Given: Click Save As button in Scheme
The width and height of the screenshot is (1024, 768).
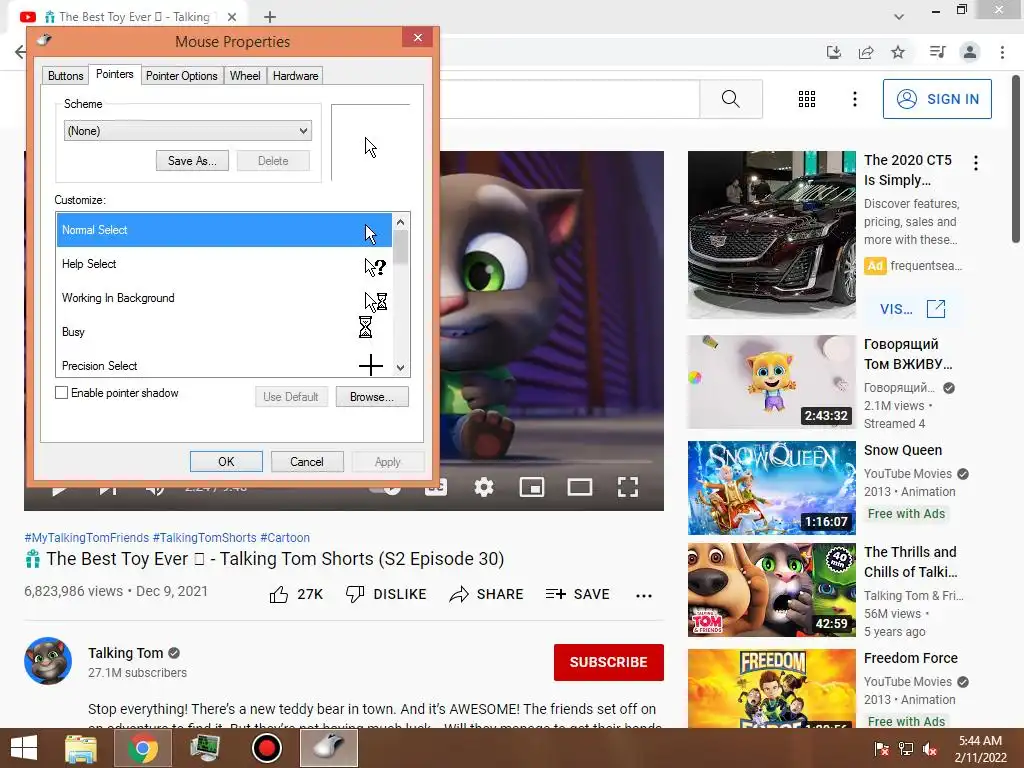Looking at the screenshot, I should pos(192,161).
